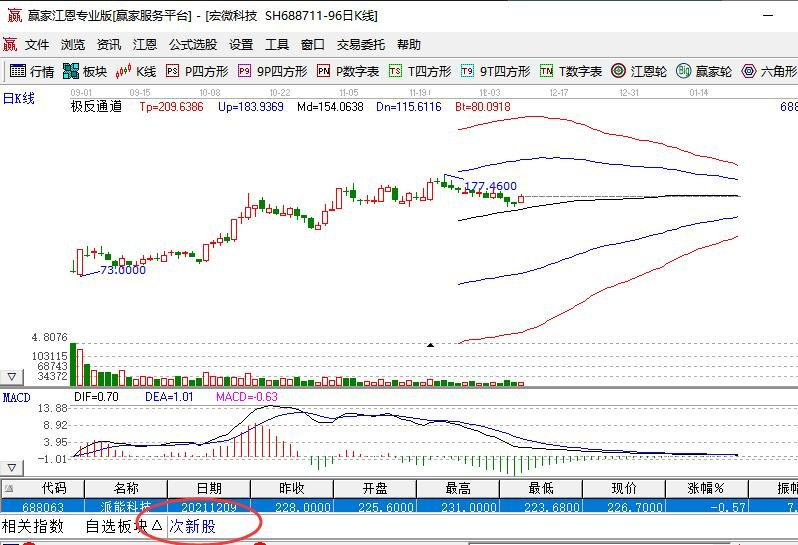Click the 代码 column header
The width and height of the screenshot is (798, 545).
tap(54, 489)
